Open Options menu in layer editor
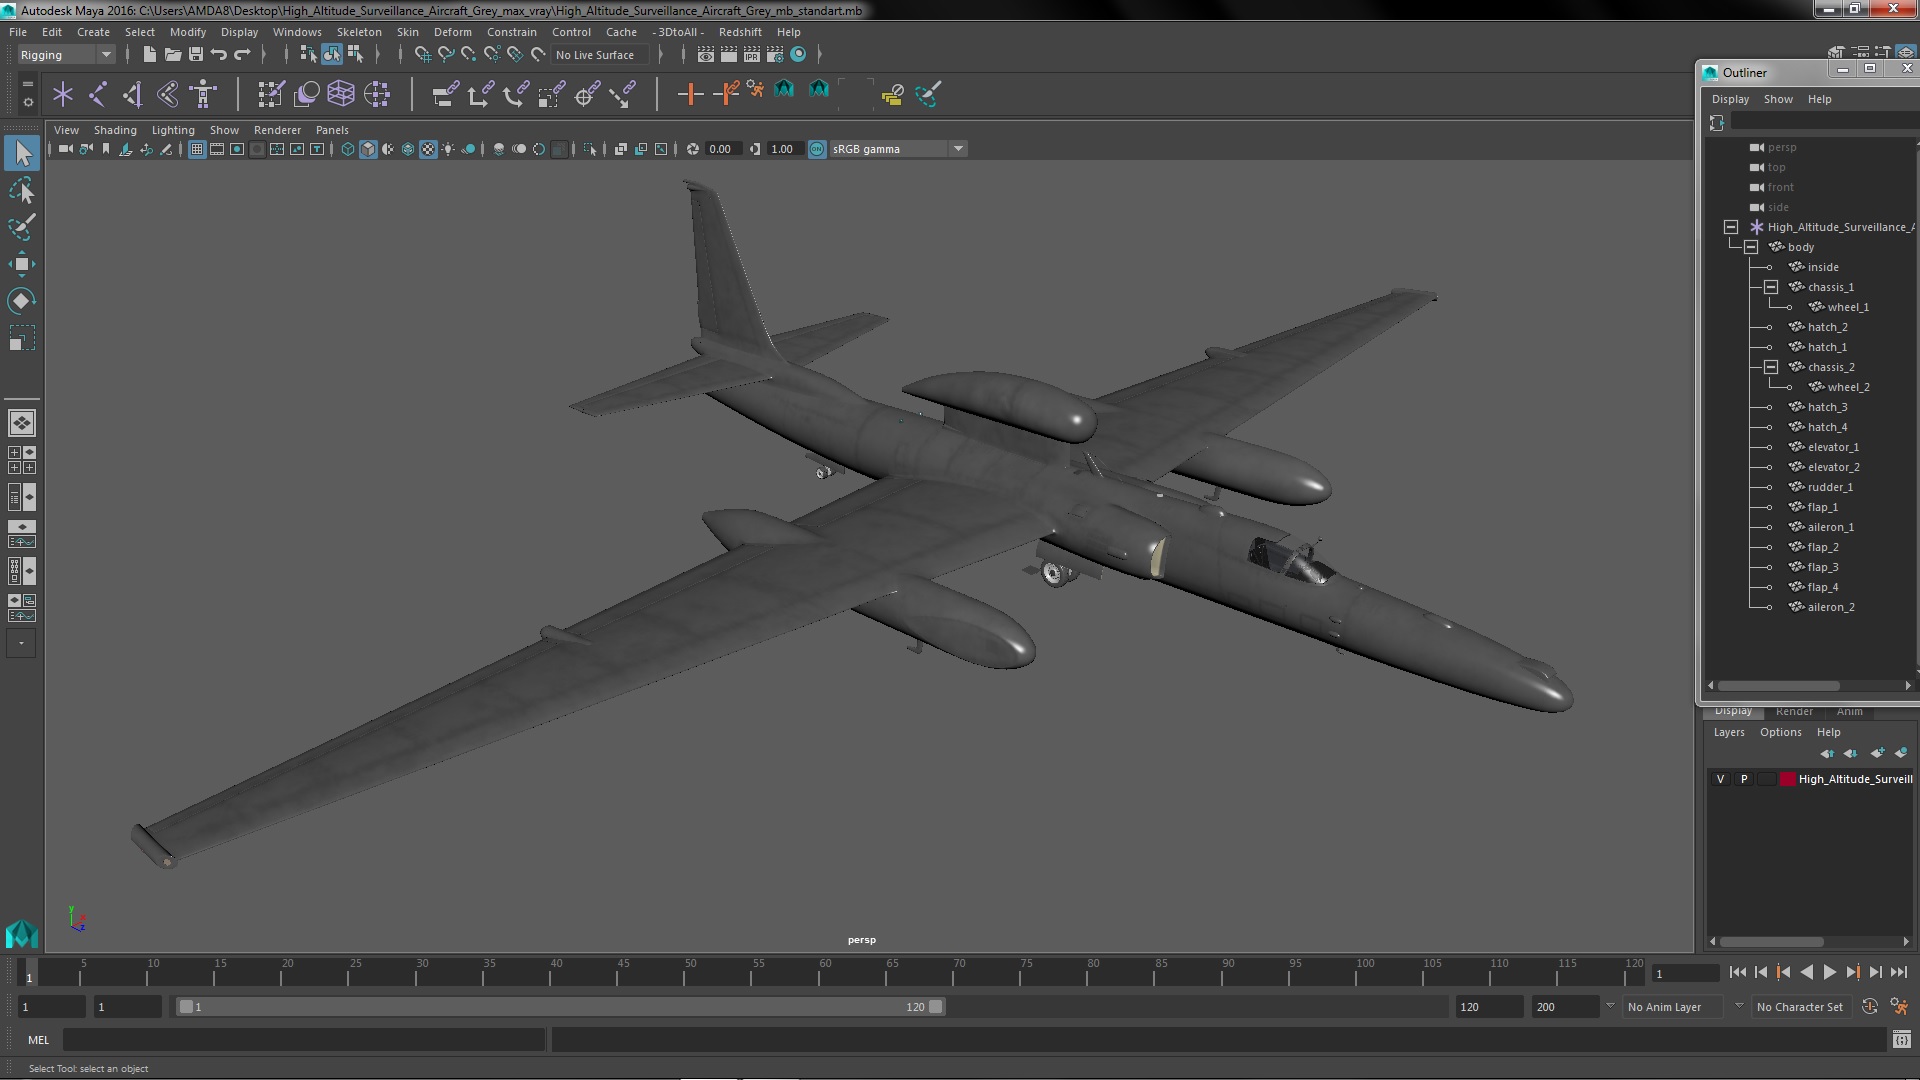The height and width of the screenshot is (1080, 1920). point(1780,732)
